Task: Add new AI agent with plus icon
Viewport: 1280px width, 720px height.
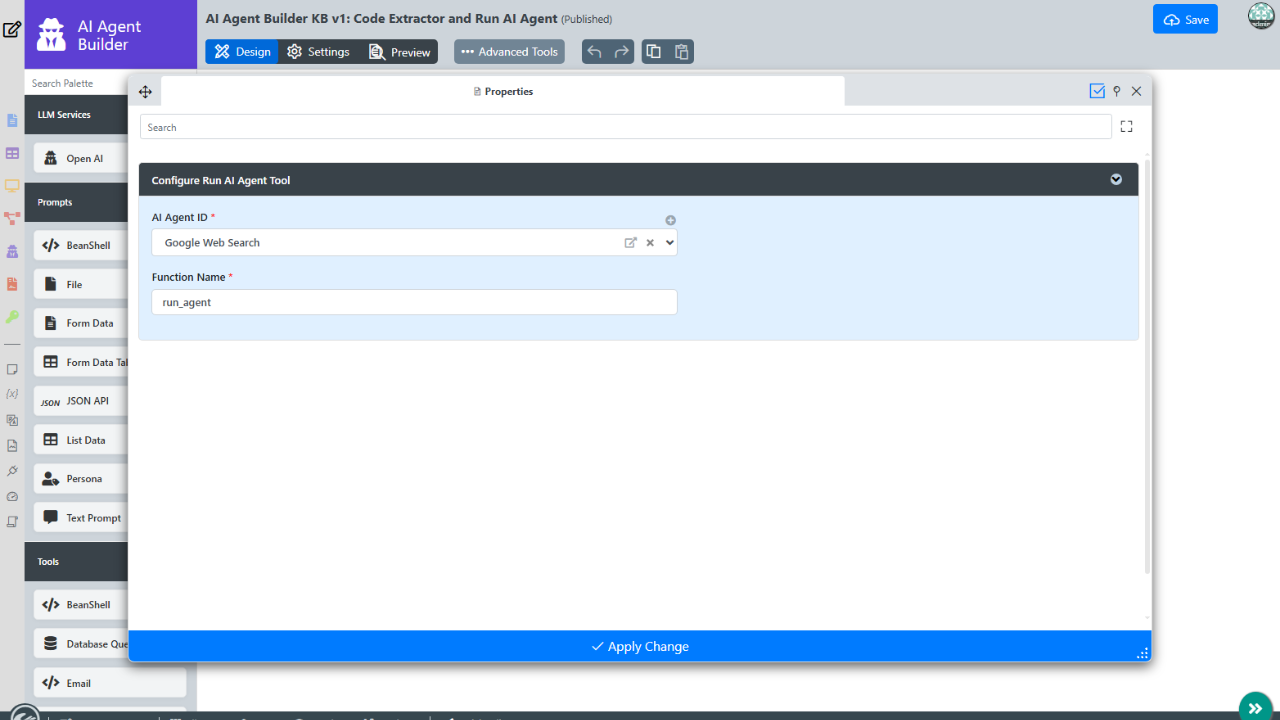Action: coord(671,220)
